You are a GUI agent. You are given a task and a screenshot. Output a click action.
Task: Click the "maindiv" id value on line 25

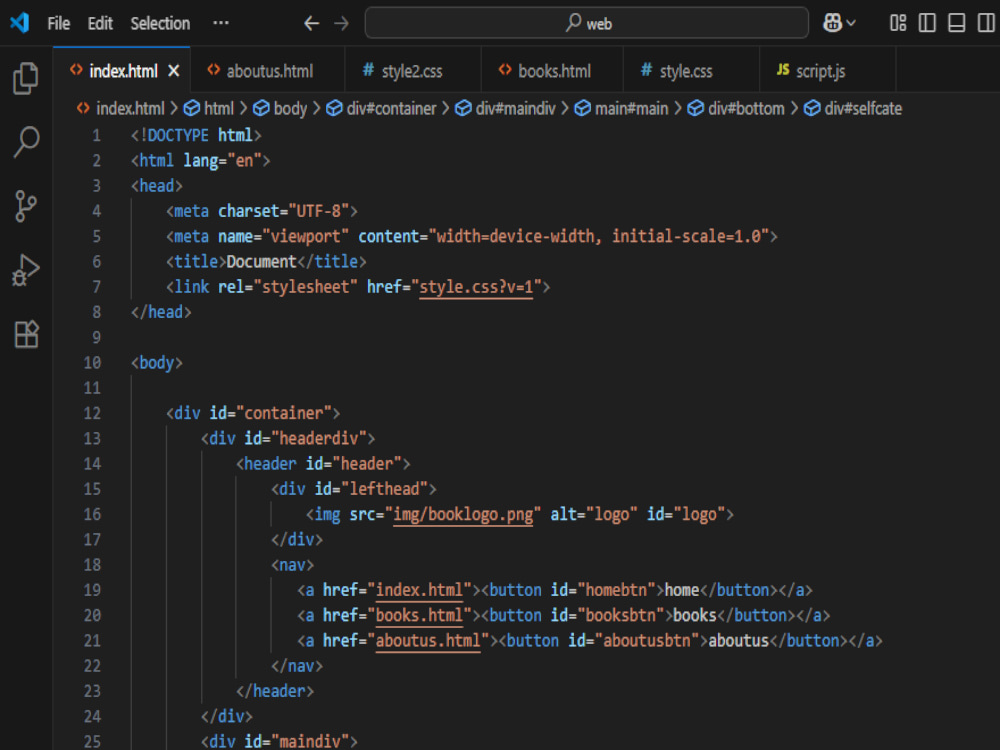[310, 741]
